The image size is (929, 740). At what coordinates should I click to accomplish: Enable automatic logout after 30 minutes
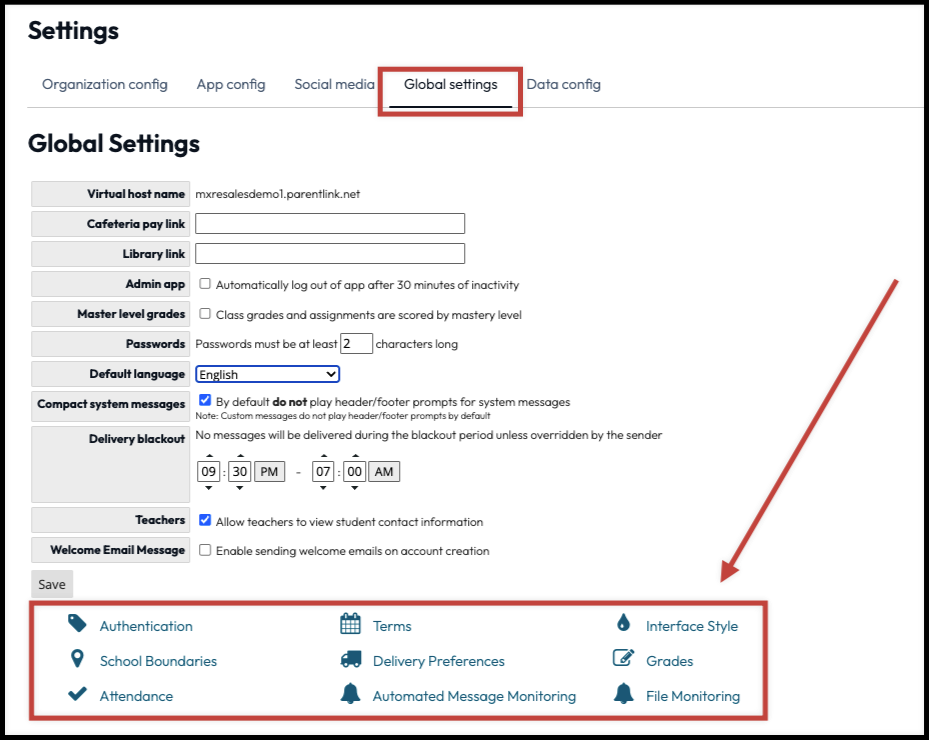coord(205,283)
